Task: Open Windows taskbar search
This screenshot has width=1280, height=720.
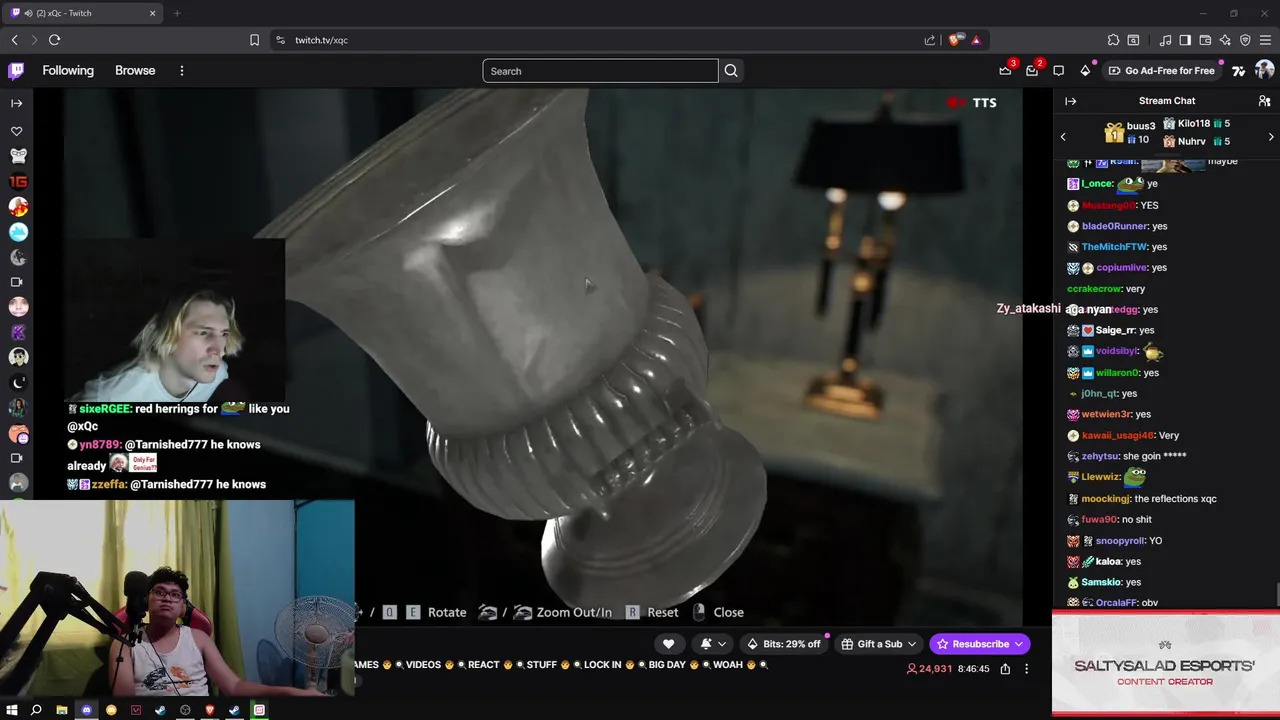Action: tap(36, 710)
